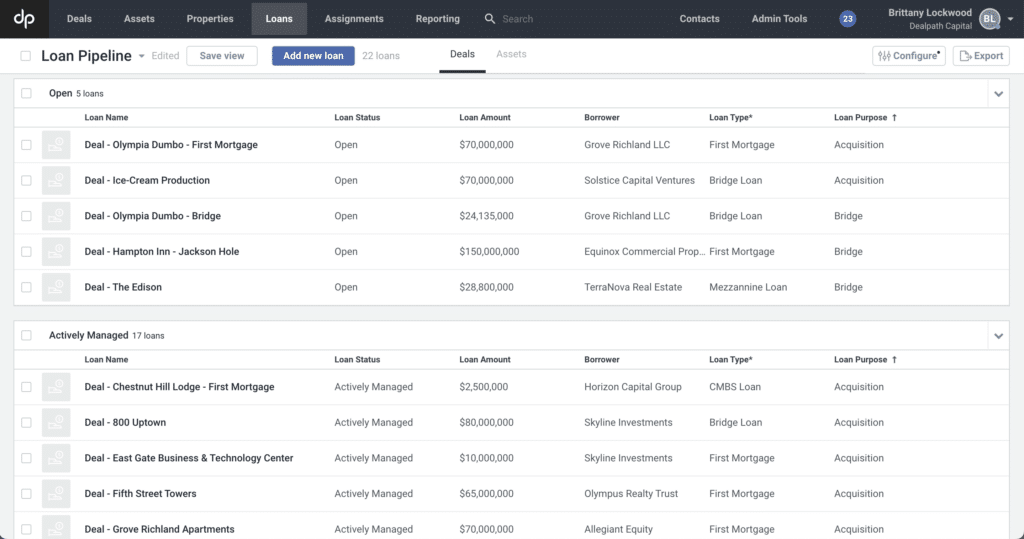Check the East Gate Business row
1024x539 pixels.
(x=26, y=458)
